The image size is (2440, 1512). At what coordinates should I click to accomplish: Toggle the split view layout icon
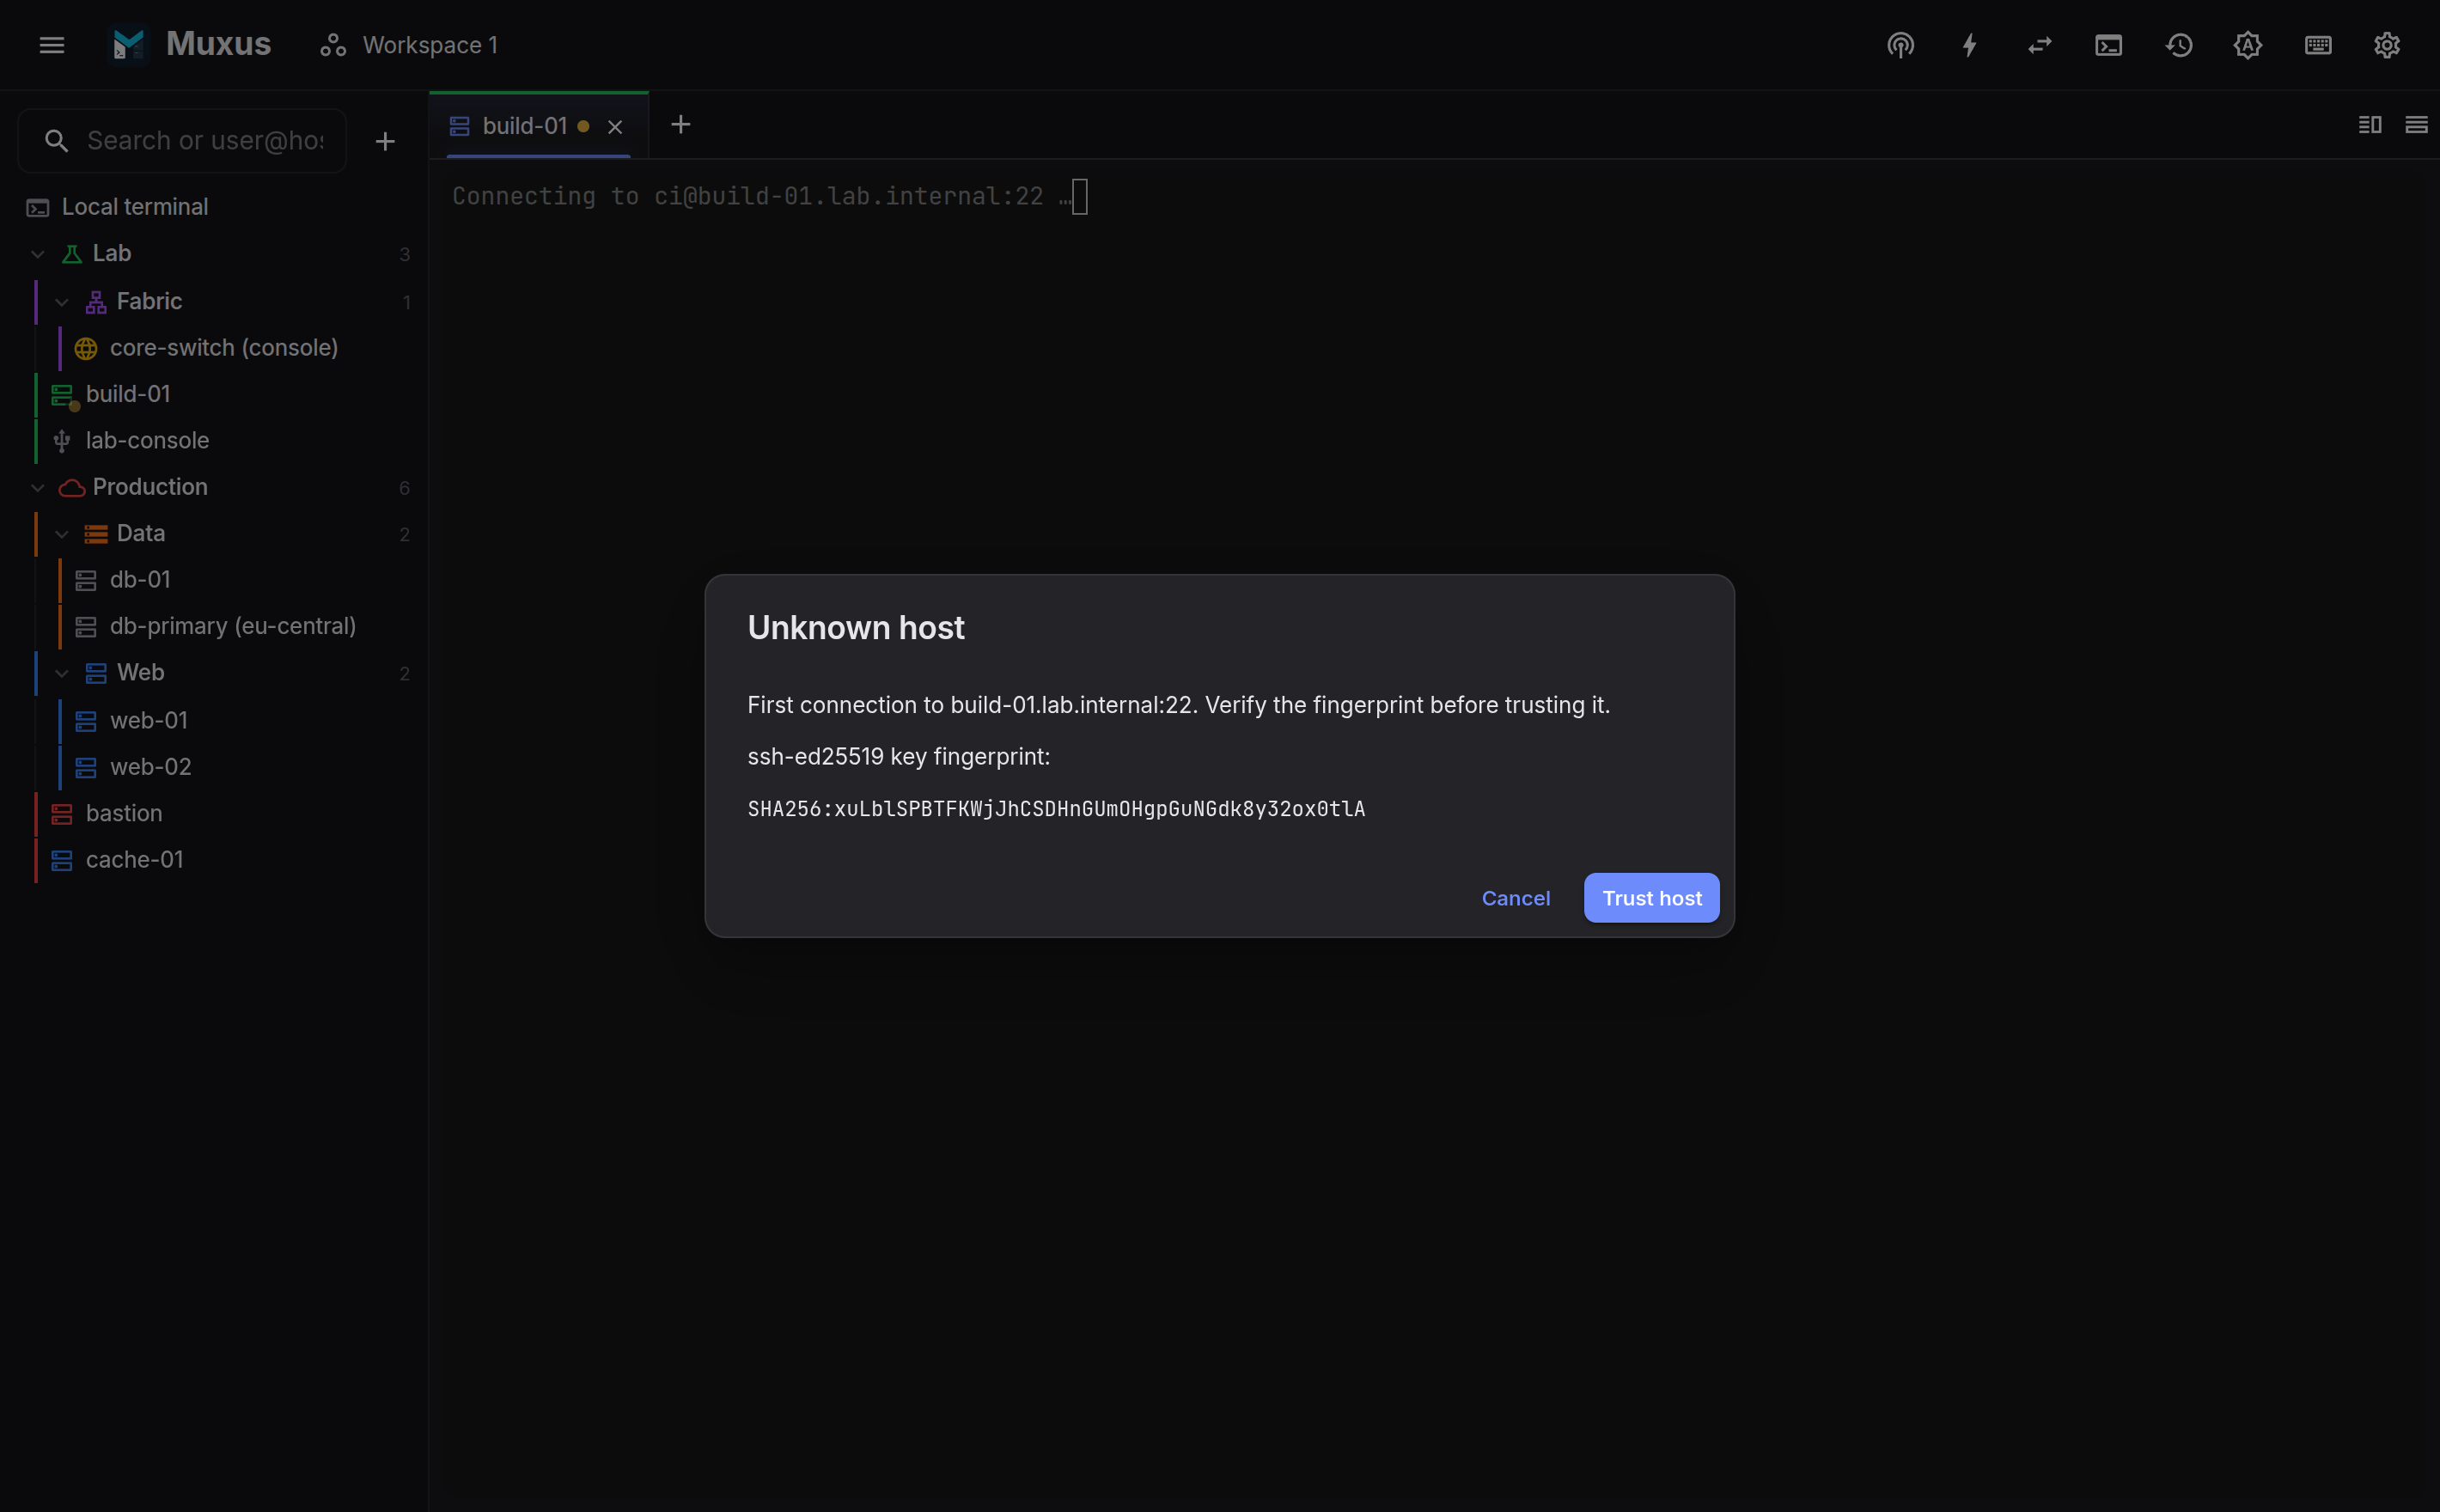(2369, 125)
